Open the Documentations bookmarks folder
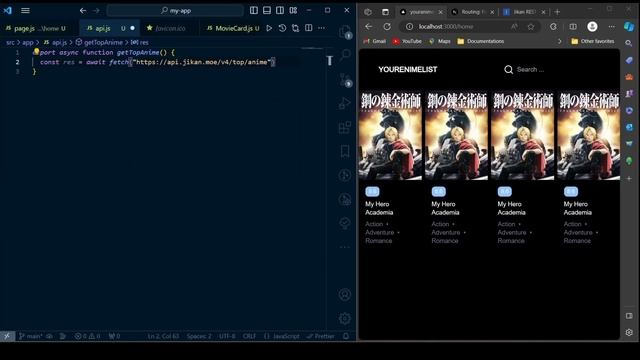The image size is (640, 360). 481,41
